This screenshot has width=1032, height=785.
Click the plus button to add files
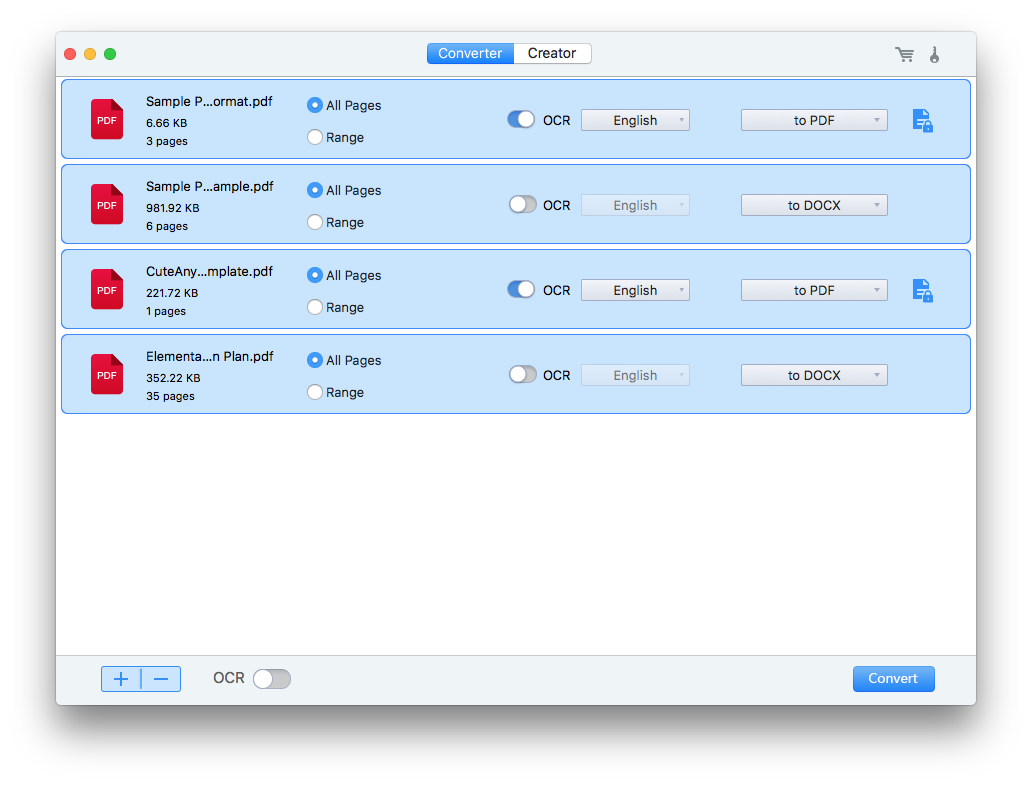121,678
